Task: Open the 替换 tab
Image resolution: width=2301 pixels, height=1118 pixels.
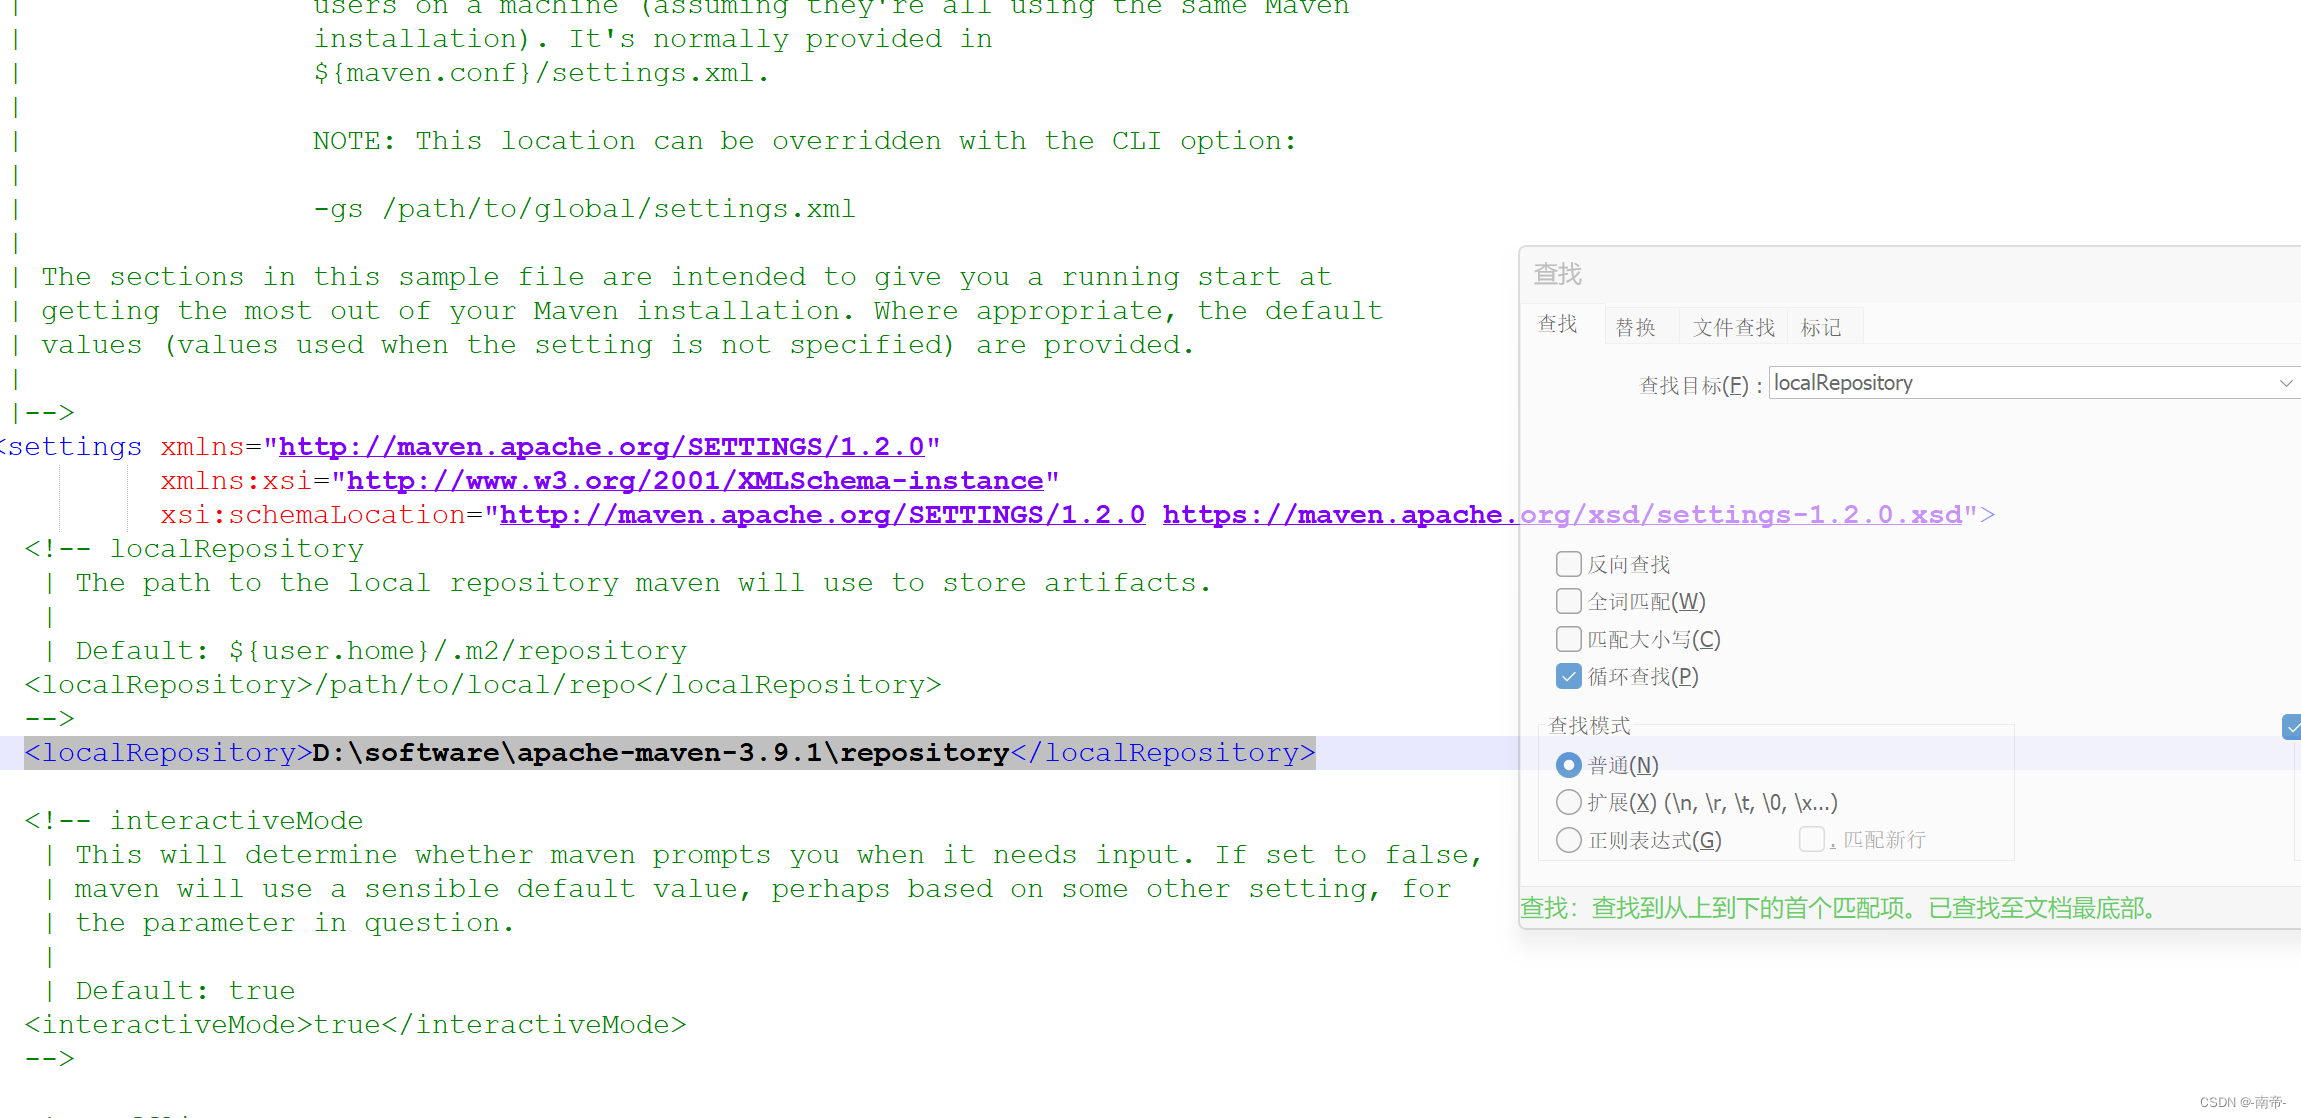Action: click(x=1636, y=327)
